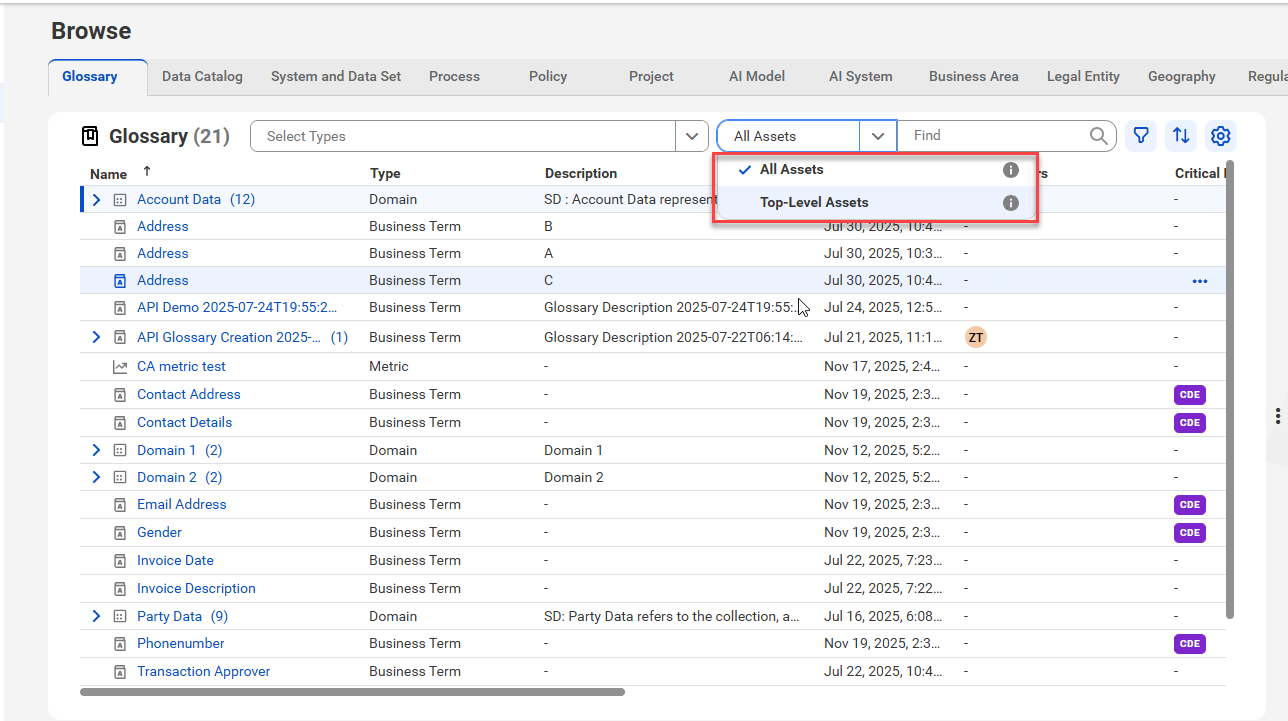The height and width of the screenshot is (721, 1288).
Task: Click domain icon beside Party Data
Action: click(x=120, y=617)
